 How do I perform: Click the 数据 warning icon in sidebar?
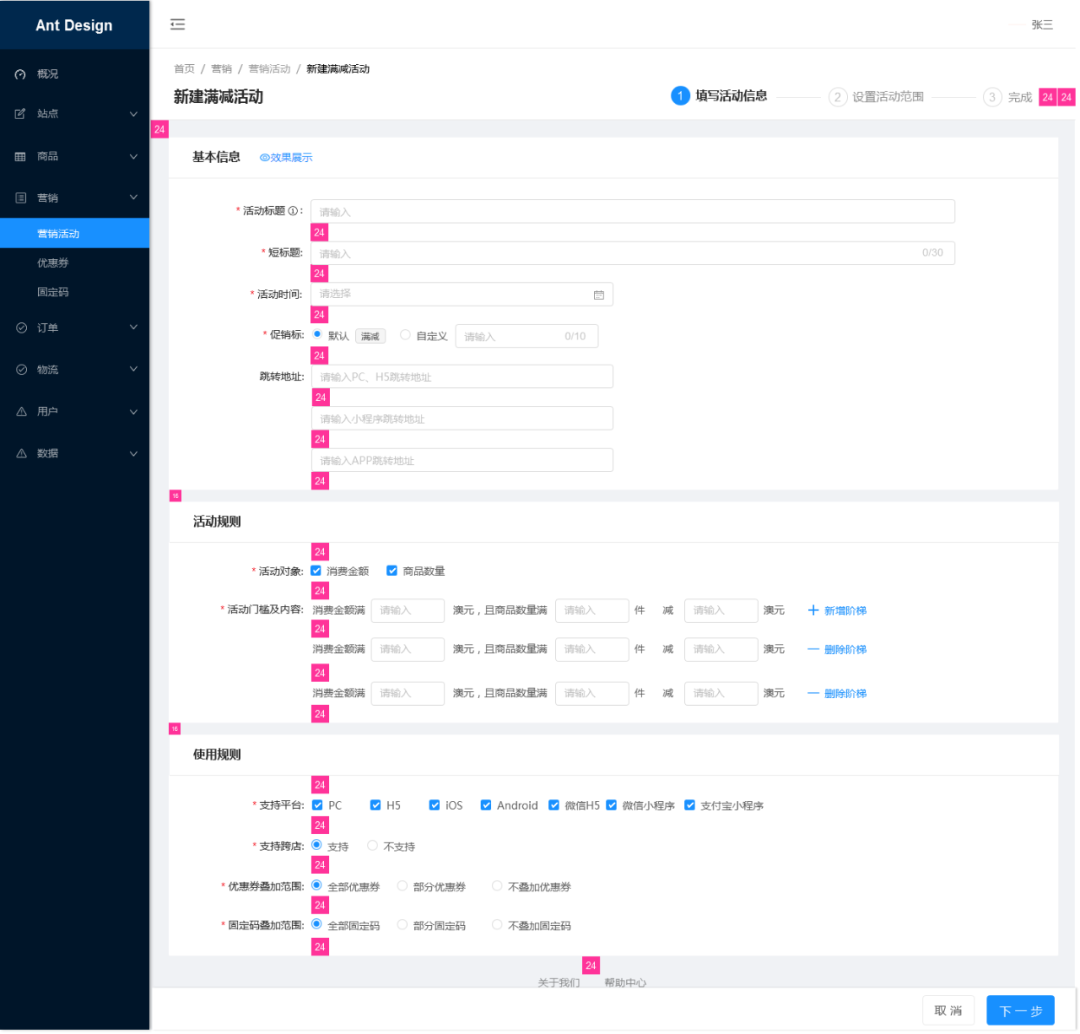click(x=21, y=453)
